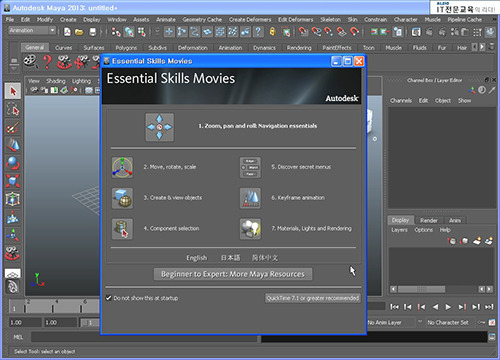This screenshot has height=360, width=500.
Task: Click Beginner to Expert: More Maya Resources
Action: point(233,274)
